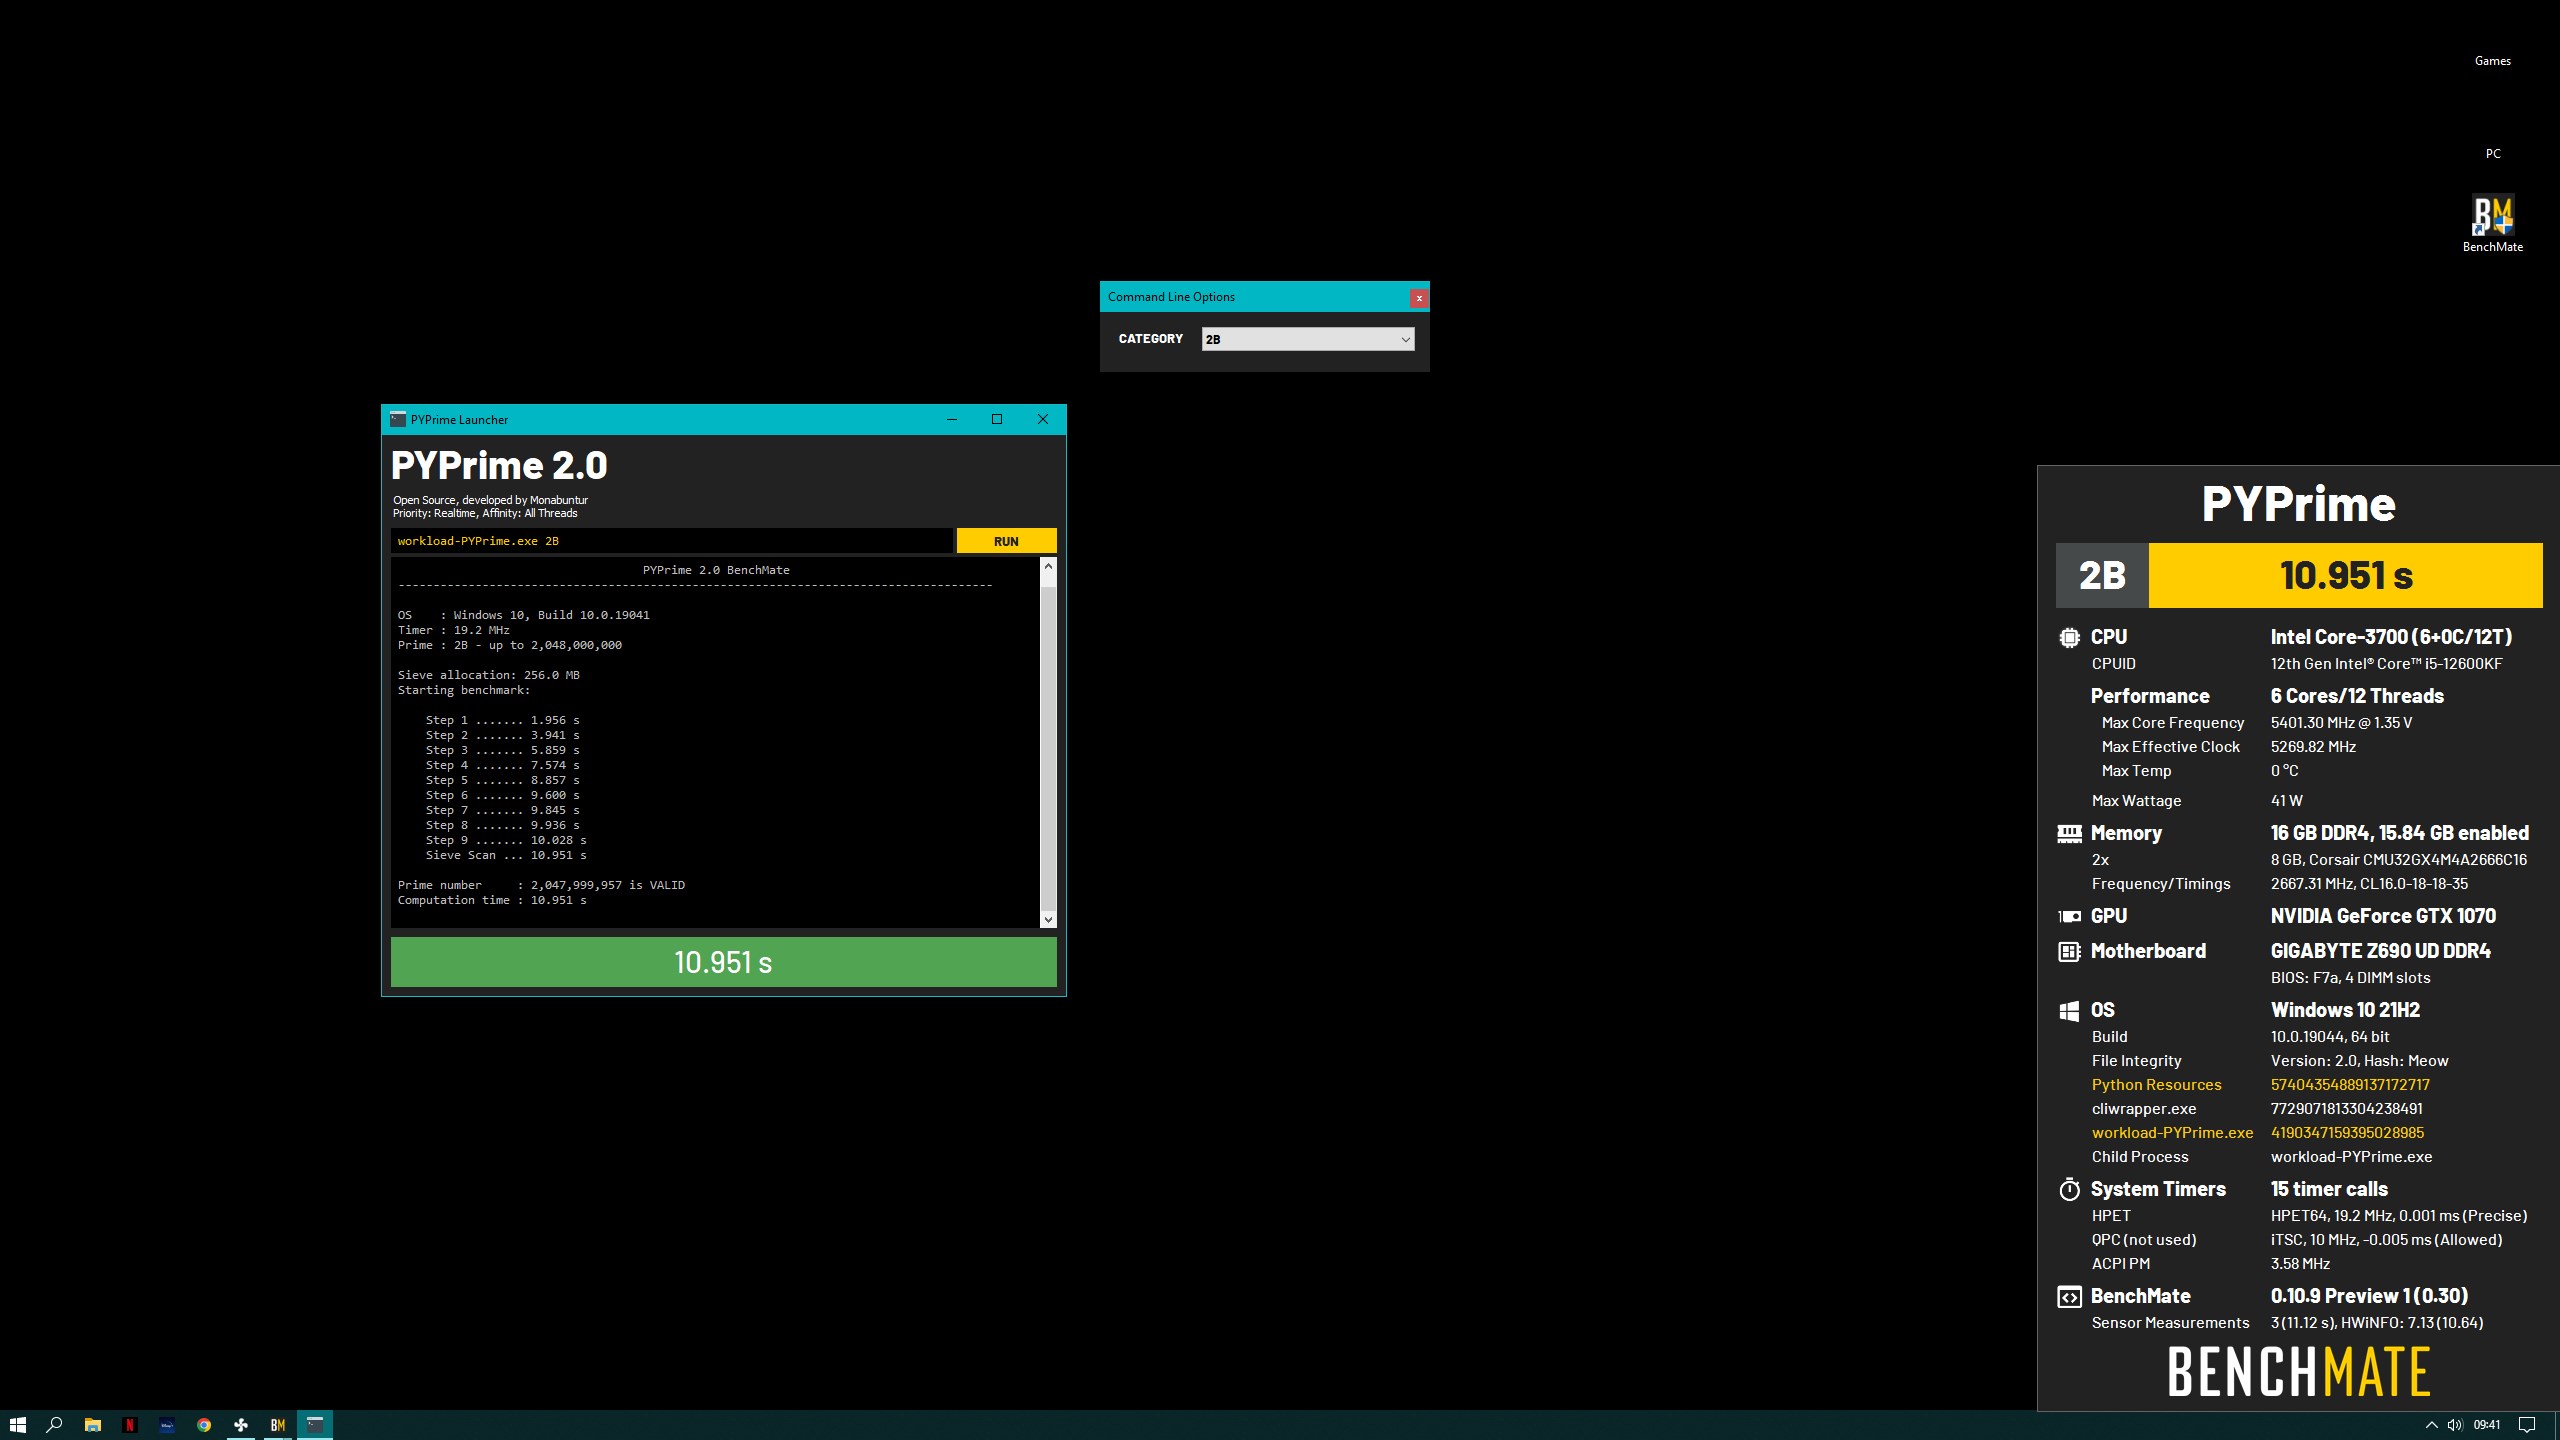Click the console scrollbar down arrow
The image size is (2560, 1440).
coord(1048,919)
